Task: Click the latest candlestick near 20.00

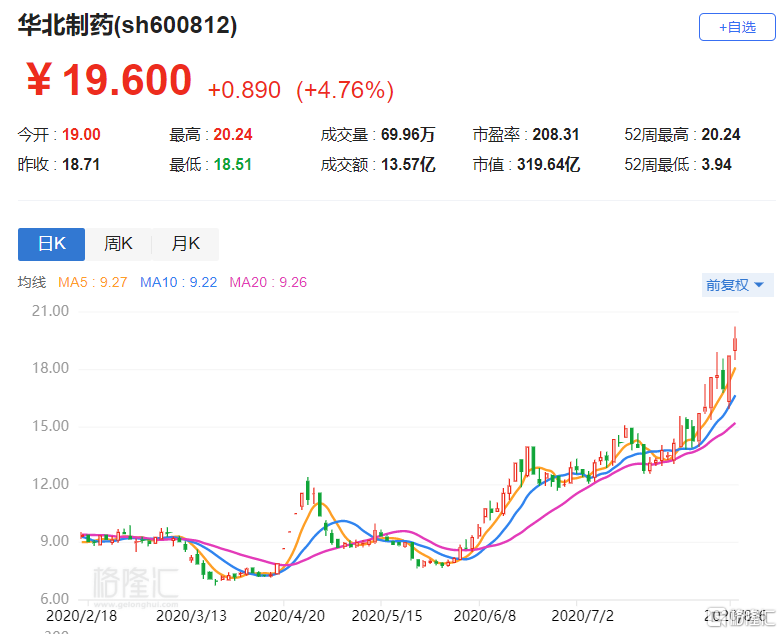Action: [735, 344]
